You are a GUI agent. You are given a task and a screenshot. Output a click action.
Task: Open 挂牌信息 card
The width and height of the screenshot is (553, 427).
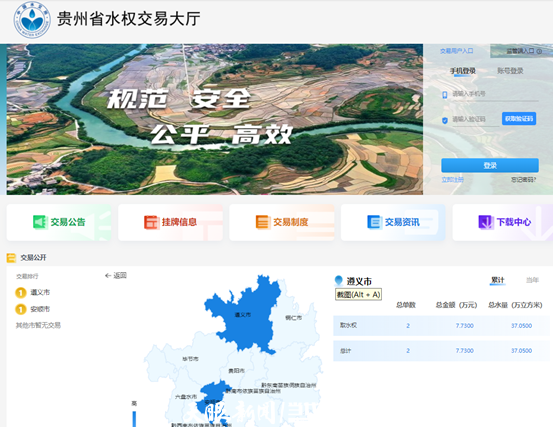pos(170,222)
